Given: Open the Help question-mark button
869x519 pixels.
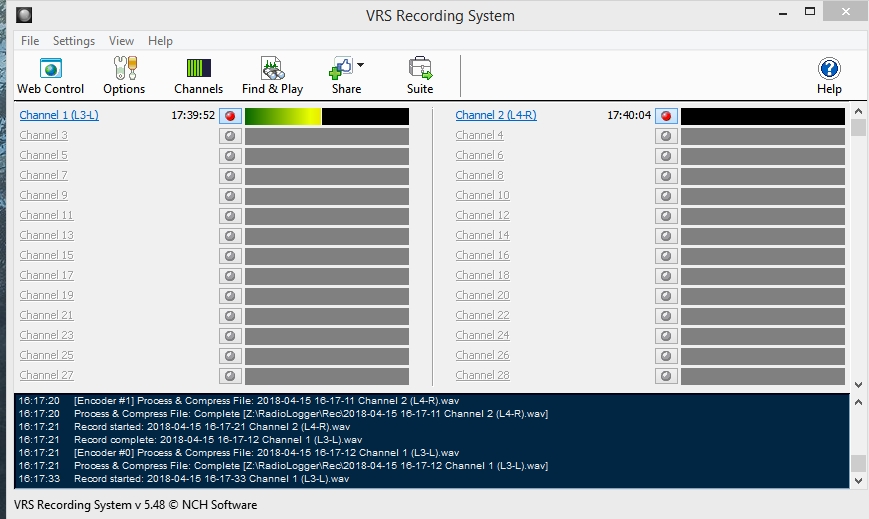Looking at the screenshot, I should pos(829,76).
